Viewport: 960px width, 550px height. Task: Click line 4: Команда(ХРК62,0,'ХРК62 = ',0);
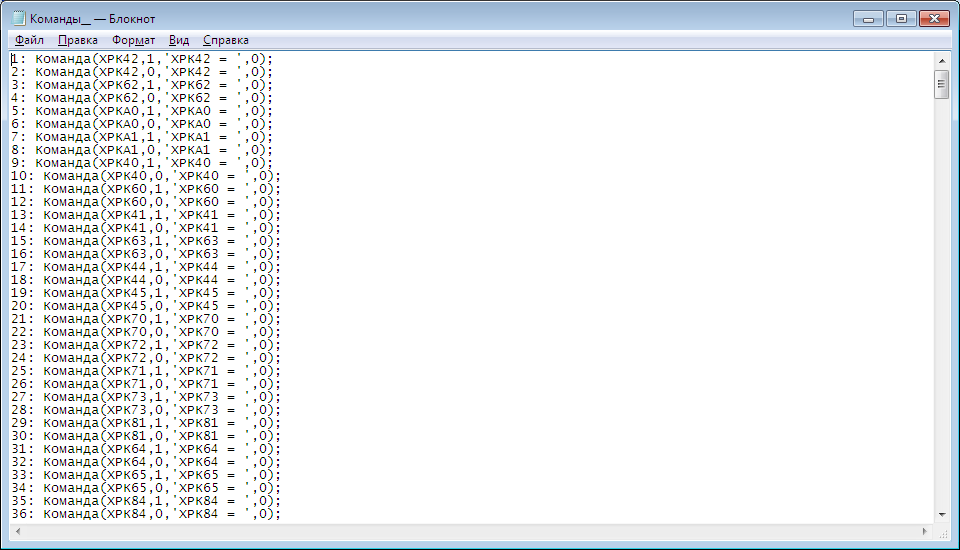click(141, 98)
